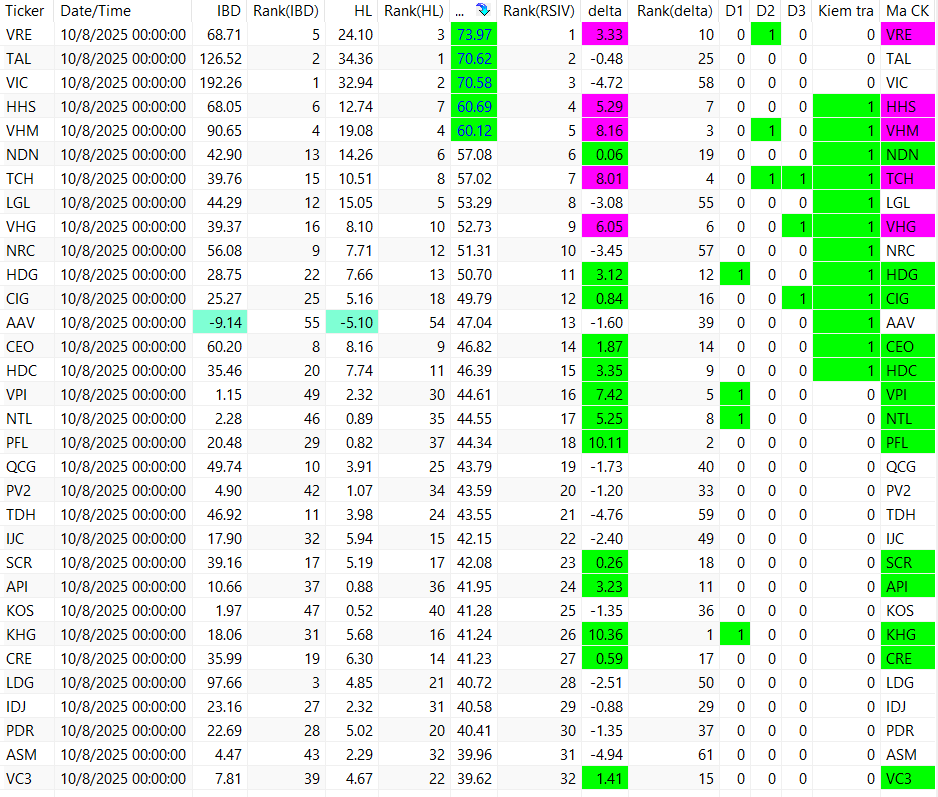The height and width of the screenshot is (797, 938).
Task: Click the Rank(RSIV) column header
Action: pos(539,11)
